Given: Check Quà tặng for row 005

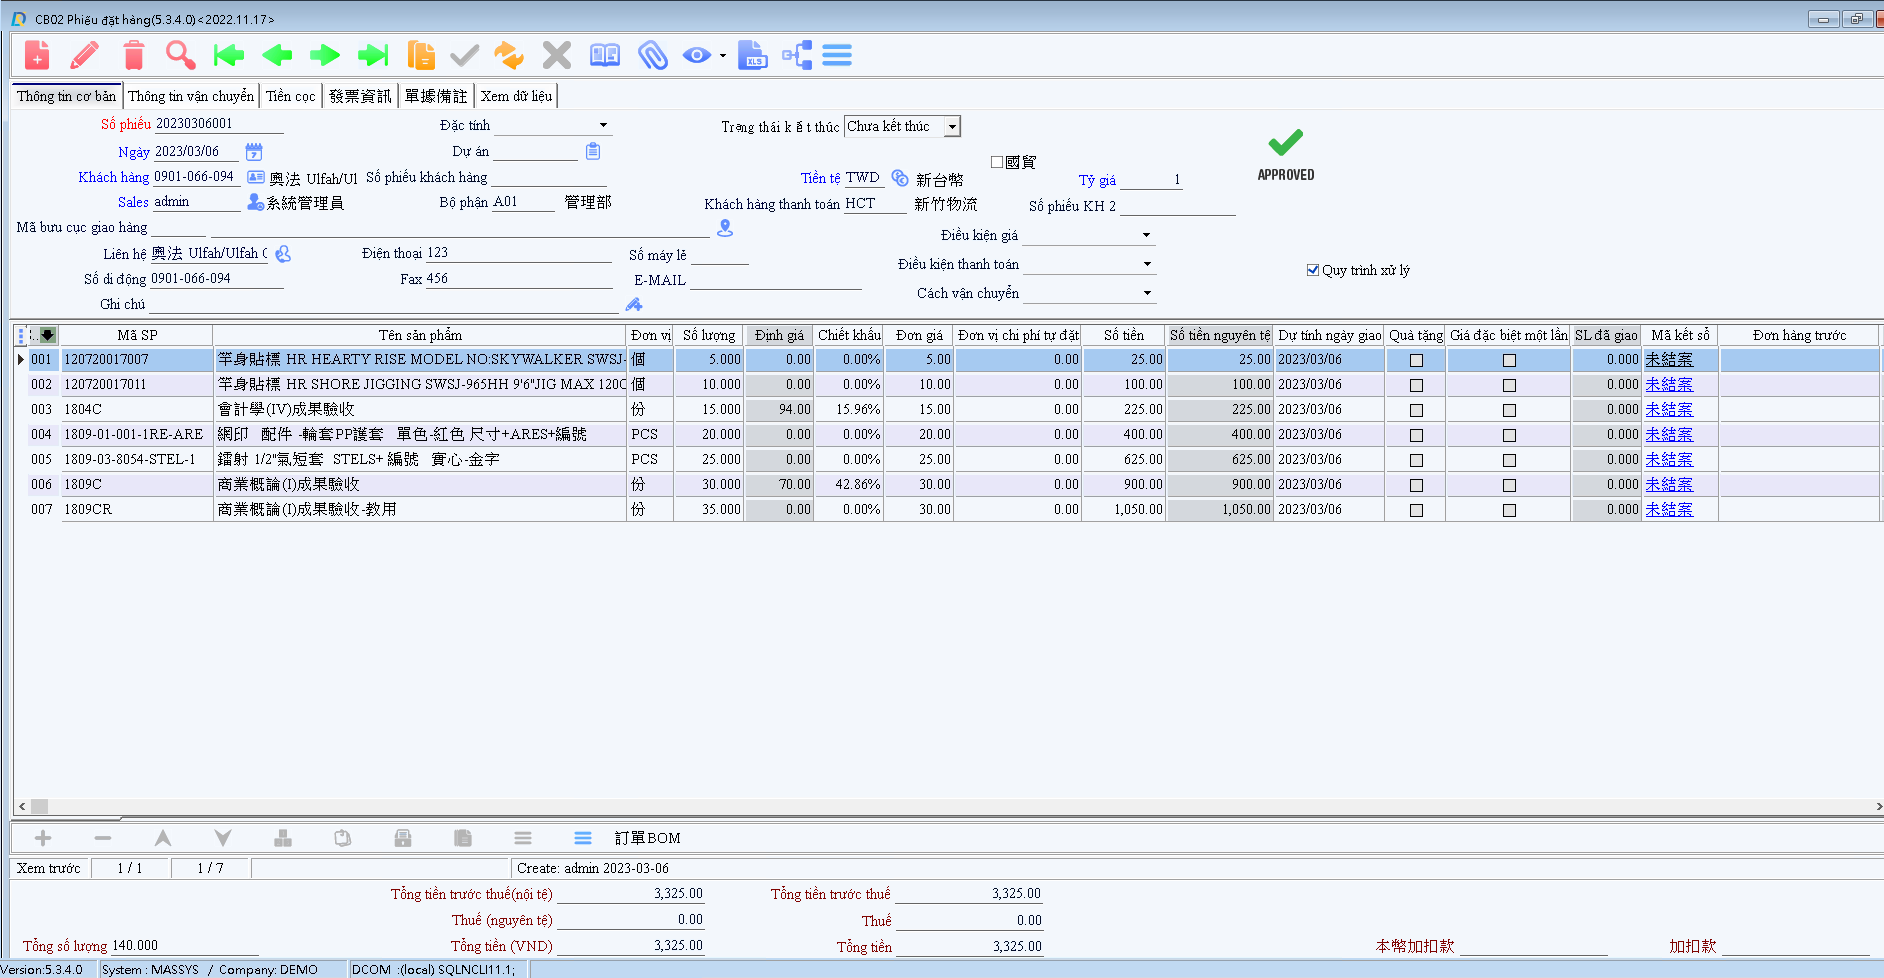Looking at the screenshot, I should [x=1416, y=460].
